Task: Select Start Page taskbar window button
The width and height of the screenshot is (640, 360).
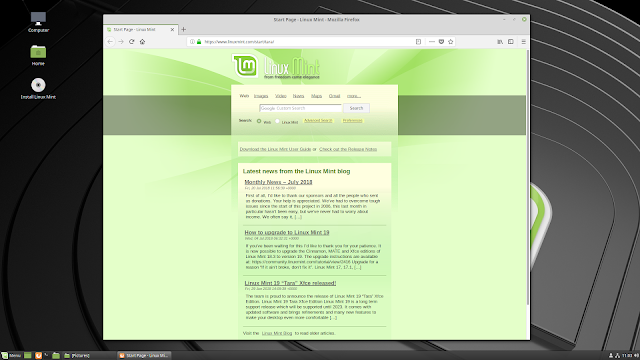Action: coord(144,356)
